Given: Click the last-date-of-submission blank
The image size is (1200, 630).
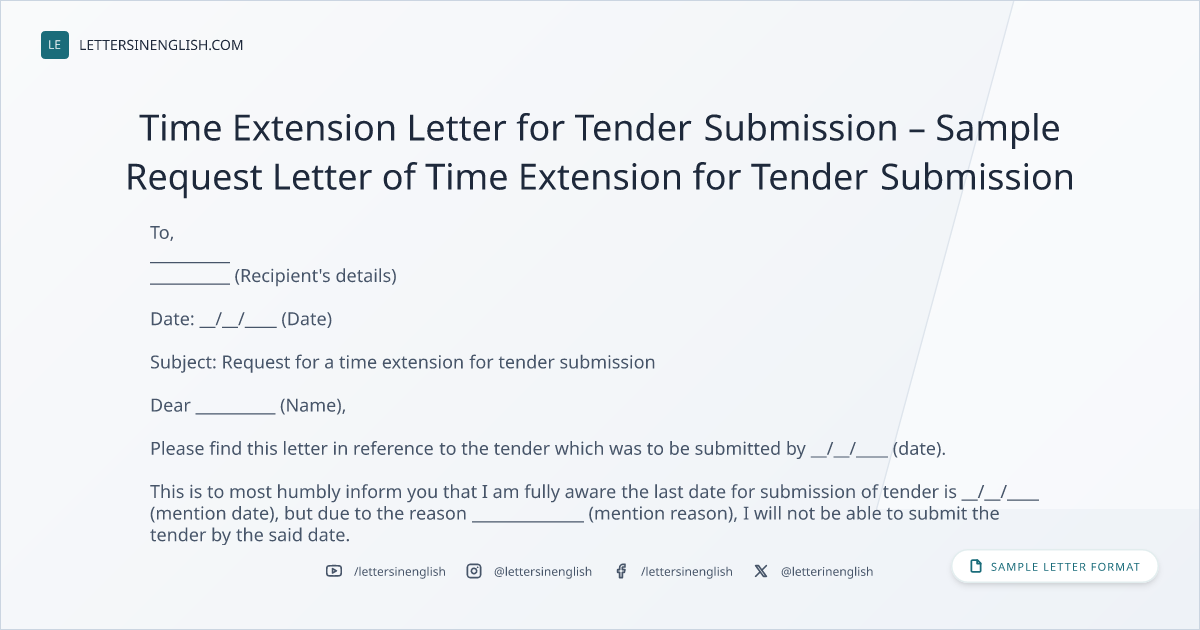Looking at the screenshot, I should pos(1000,493).
